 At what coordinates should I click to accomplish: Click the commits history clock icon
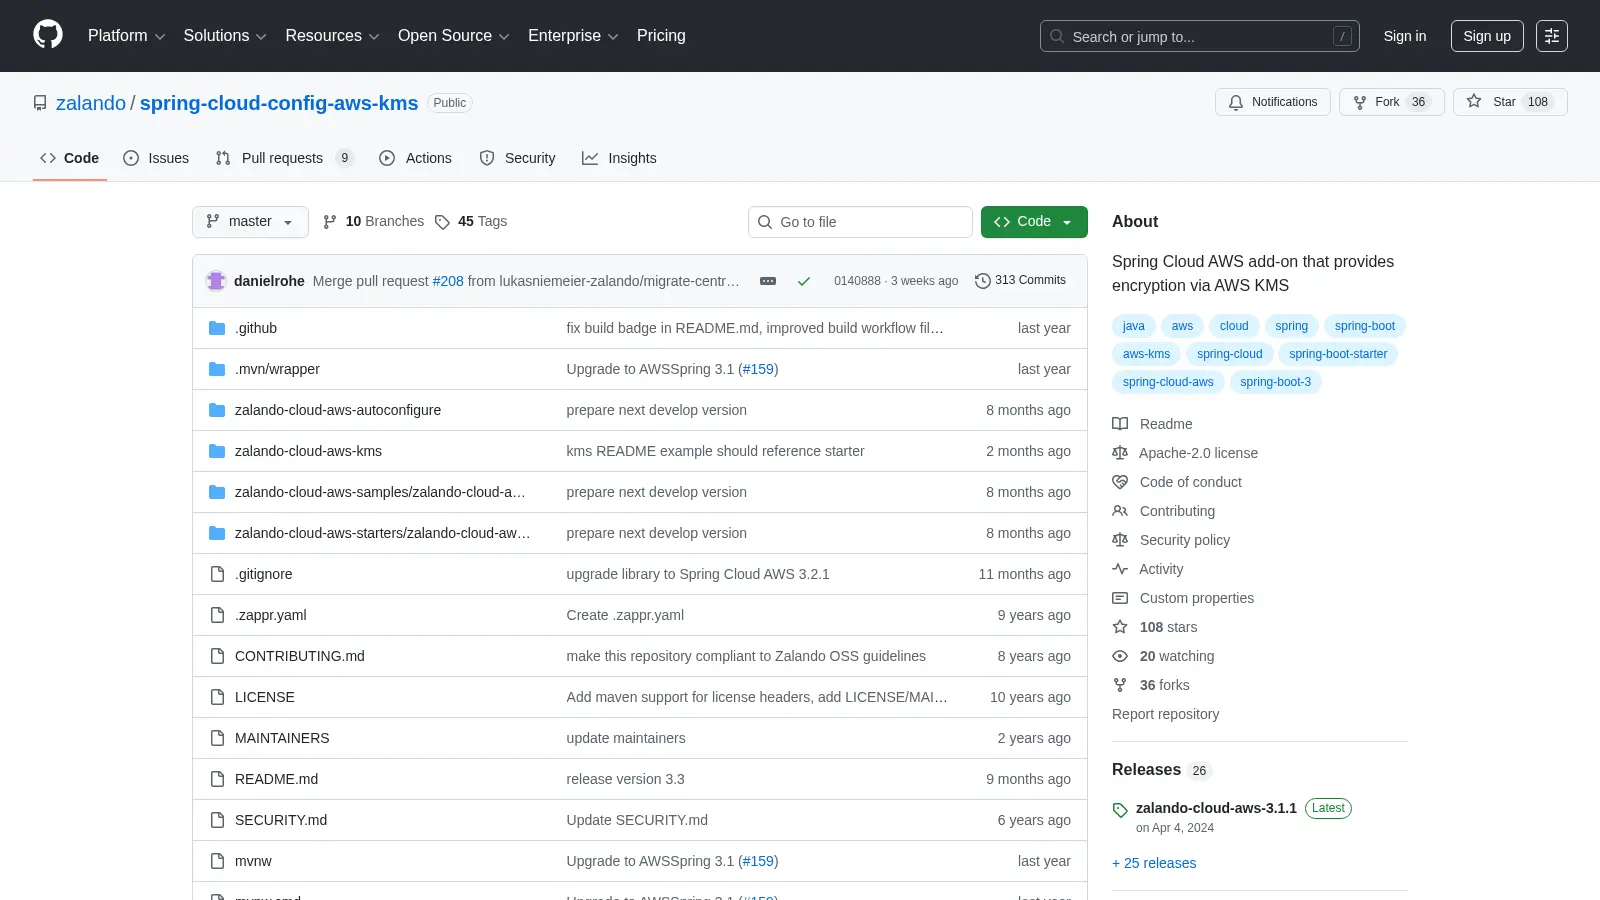(983, 281)
